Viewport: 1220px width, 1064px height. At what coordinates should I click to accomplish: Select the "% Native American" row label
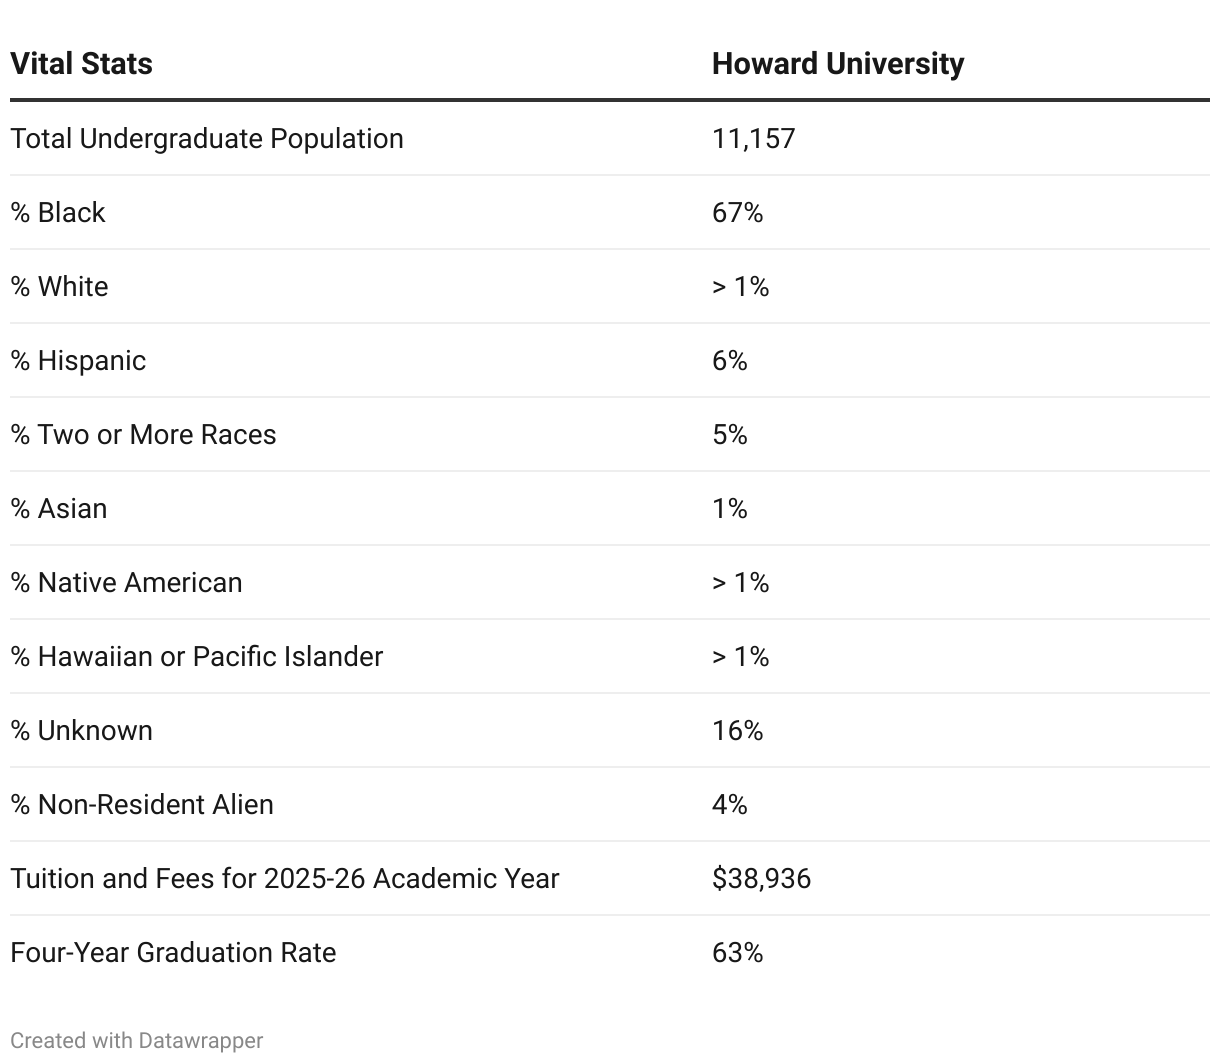coord(126,582)
